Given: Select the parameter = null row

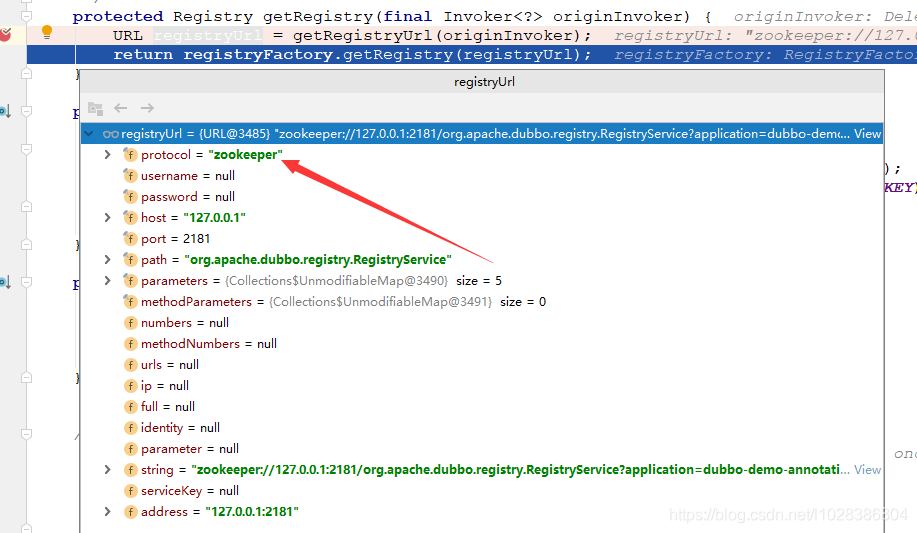Looking at the screenshot, I should (x=482, y=449).
